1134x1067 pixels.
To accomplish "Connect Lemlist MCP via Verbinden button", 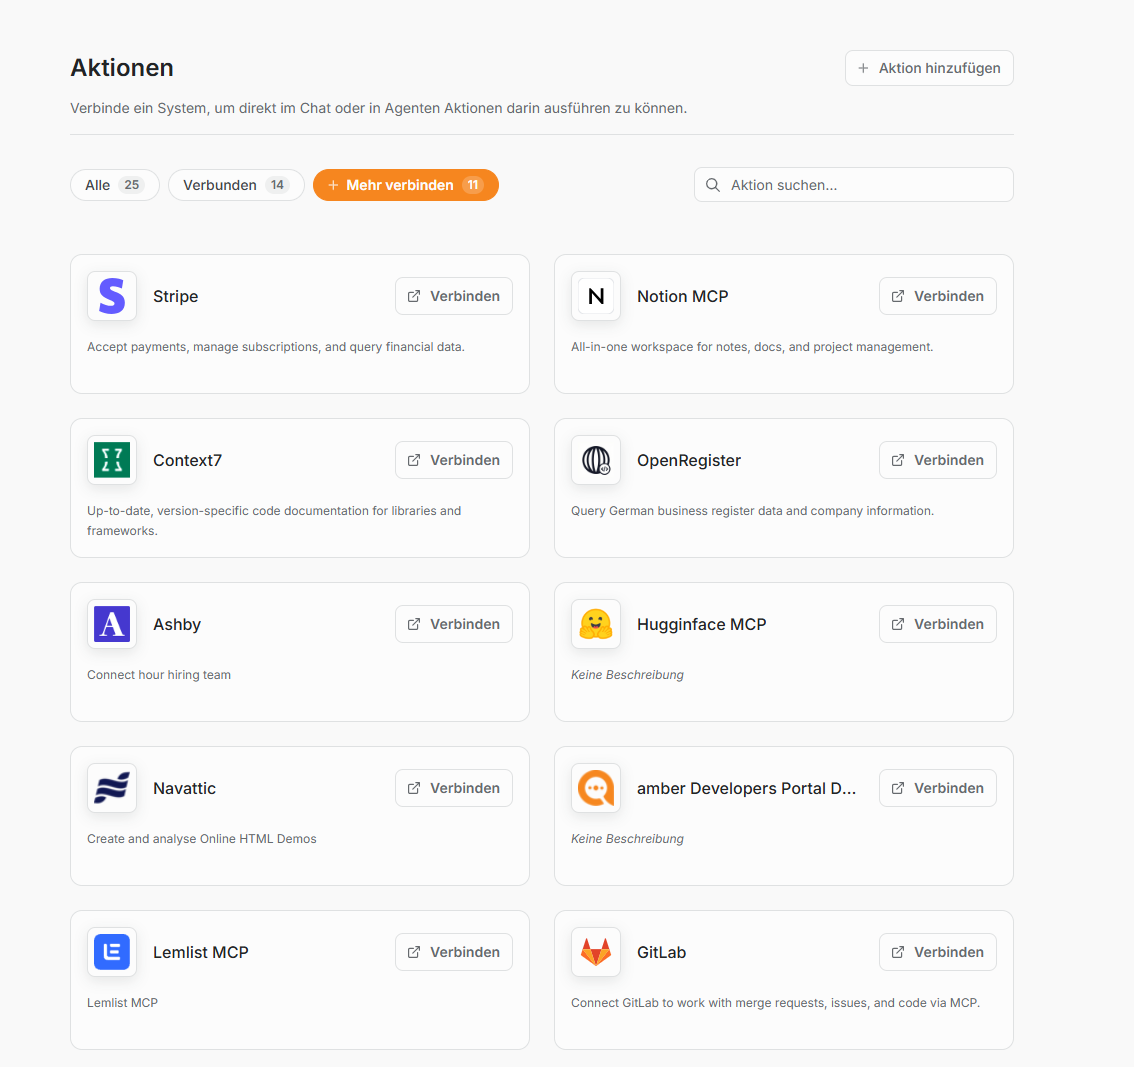I will (x=453, y=952).
